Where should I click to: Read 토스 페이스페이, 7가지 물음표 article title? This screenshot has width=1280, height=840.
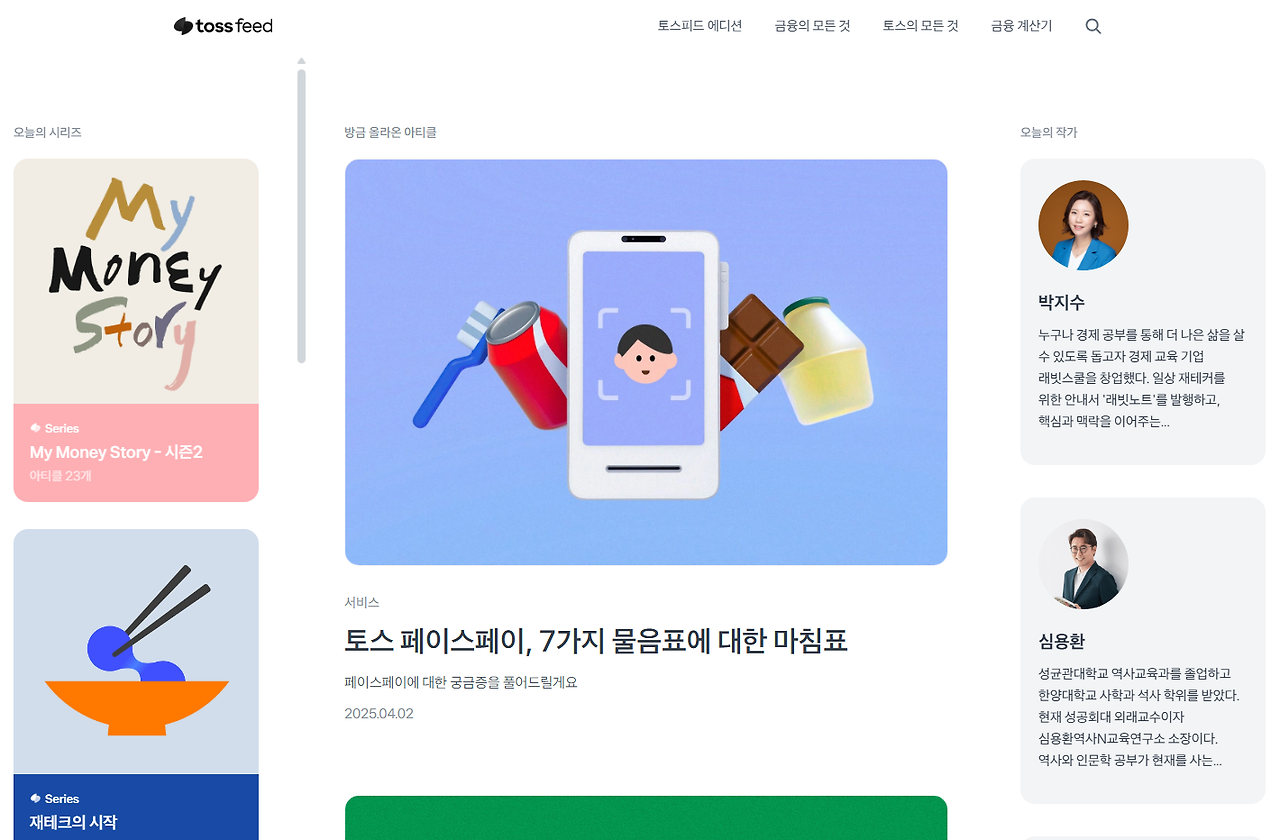(x=596, y=640)
